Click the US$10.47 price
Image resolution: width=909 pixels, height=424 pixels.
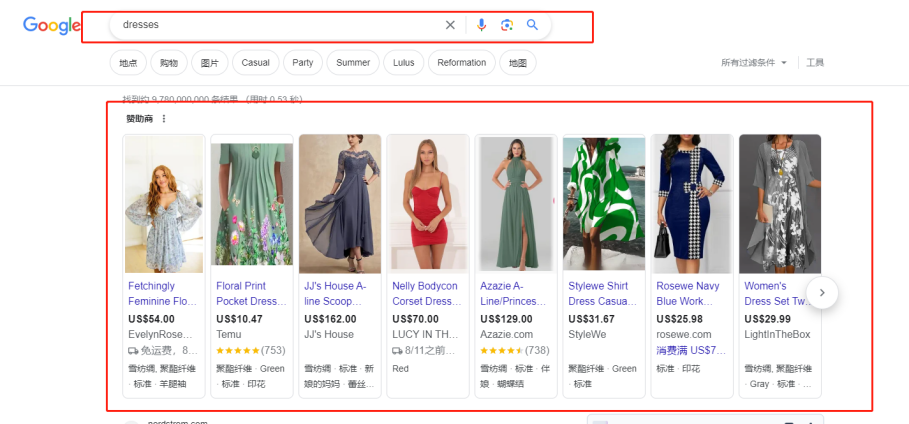[239, 319]
